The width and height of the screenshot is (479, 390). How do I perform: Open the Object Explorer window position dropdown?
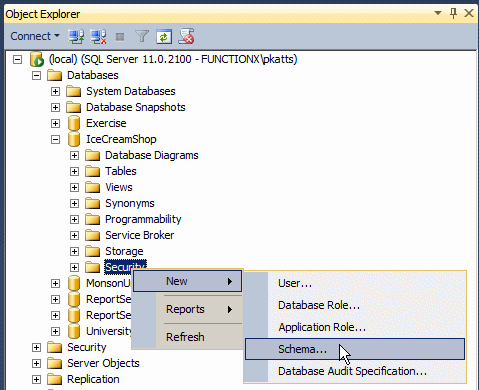[438, 13]
